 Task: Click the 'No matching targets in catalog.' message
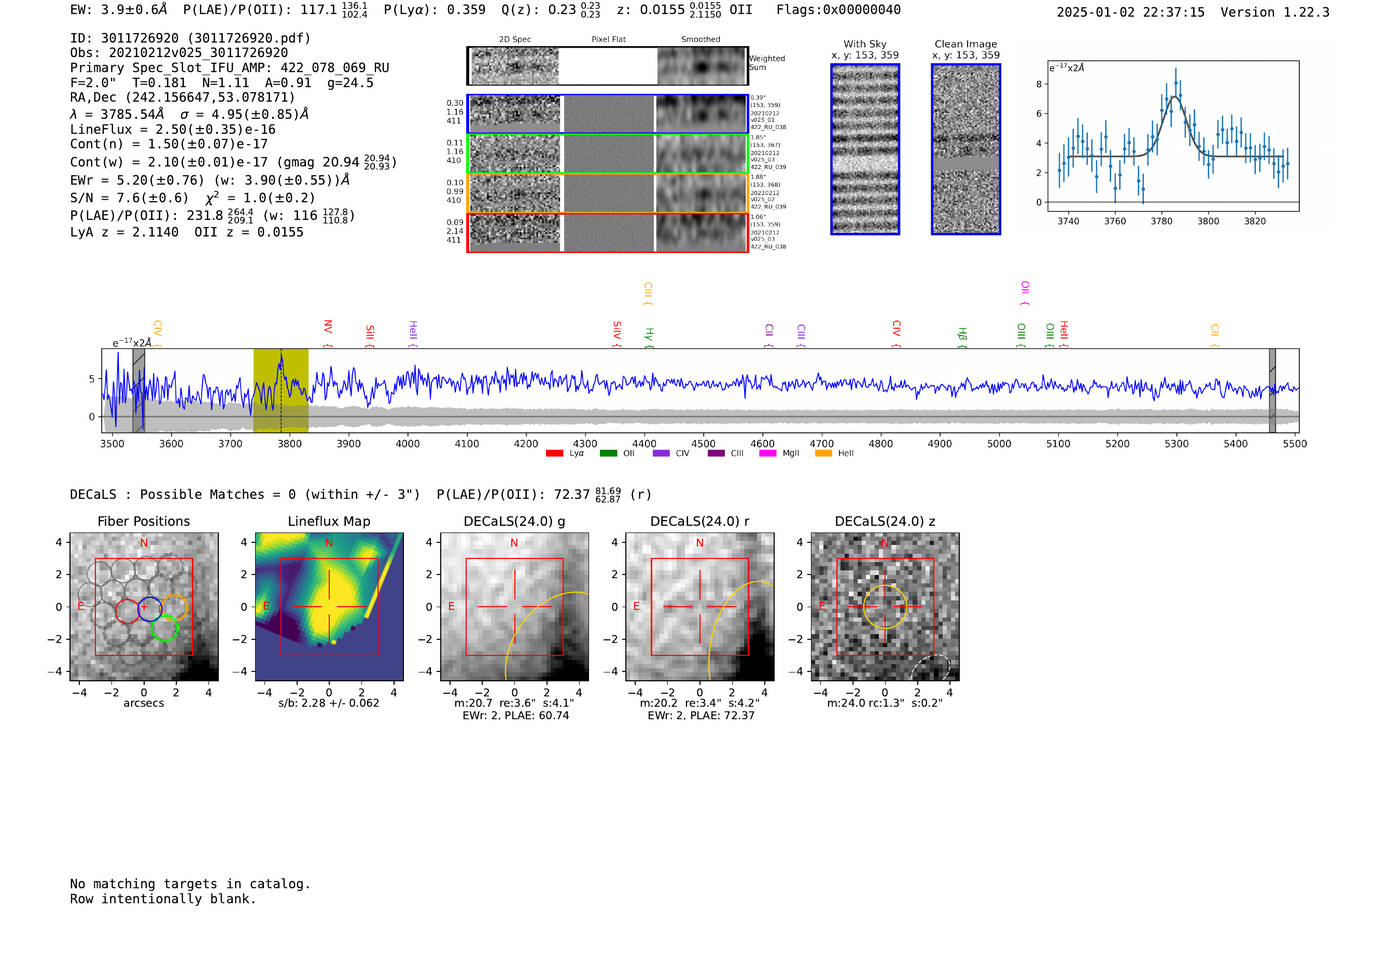tap(190, 884)
